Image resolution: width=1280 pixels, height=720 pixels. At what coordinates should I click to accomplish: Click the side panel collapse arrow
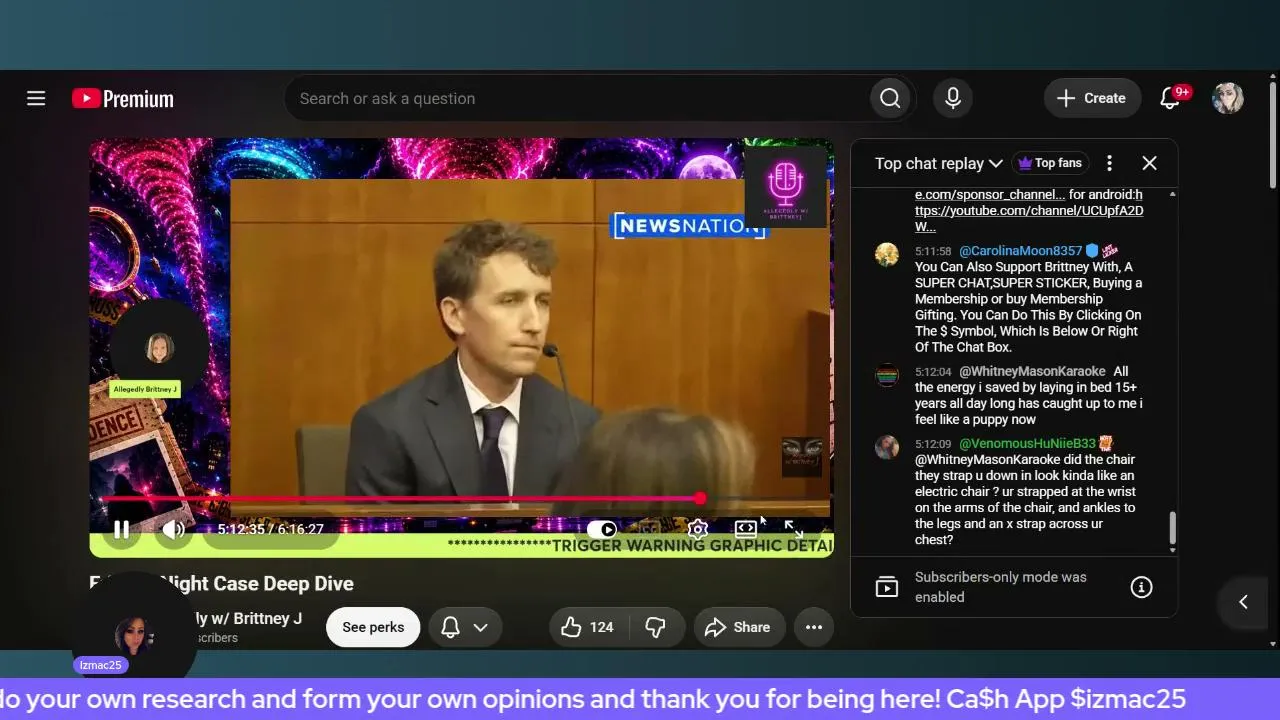click(1243, 601)
